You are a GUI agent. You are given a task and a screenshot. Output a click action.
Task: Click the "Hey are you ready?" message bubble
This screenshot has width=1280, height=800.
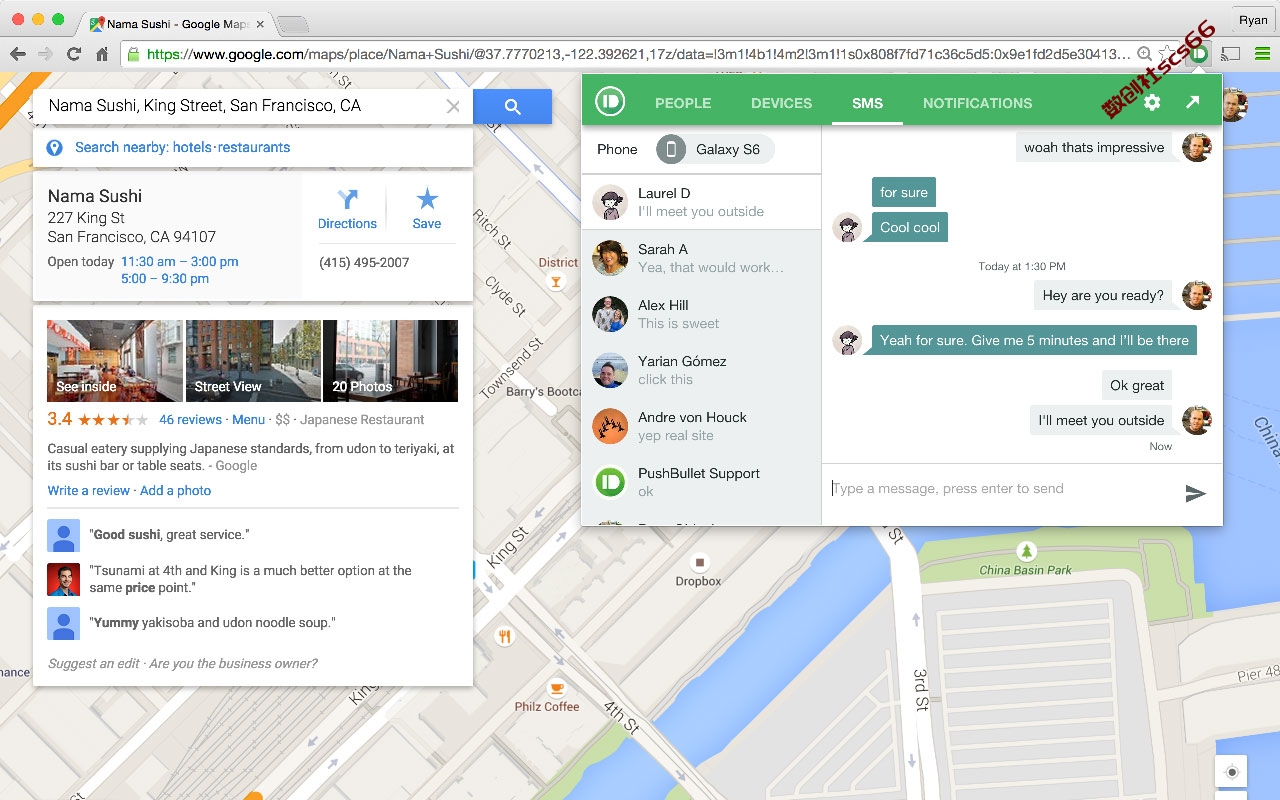(1103, 295)
